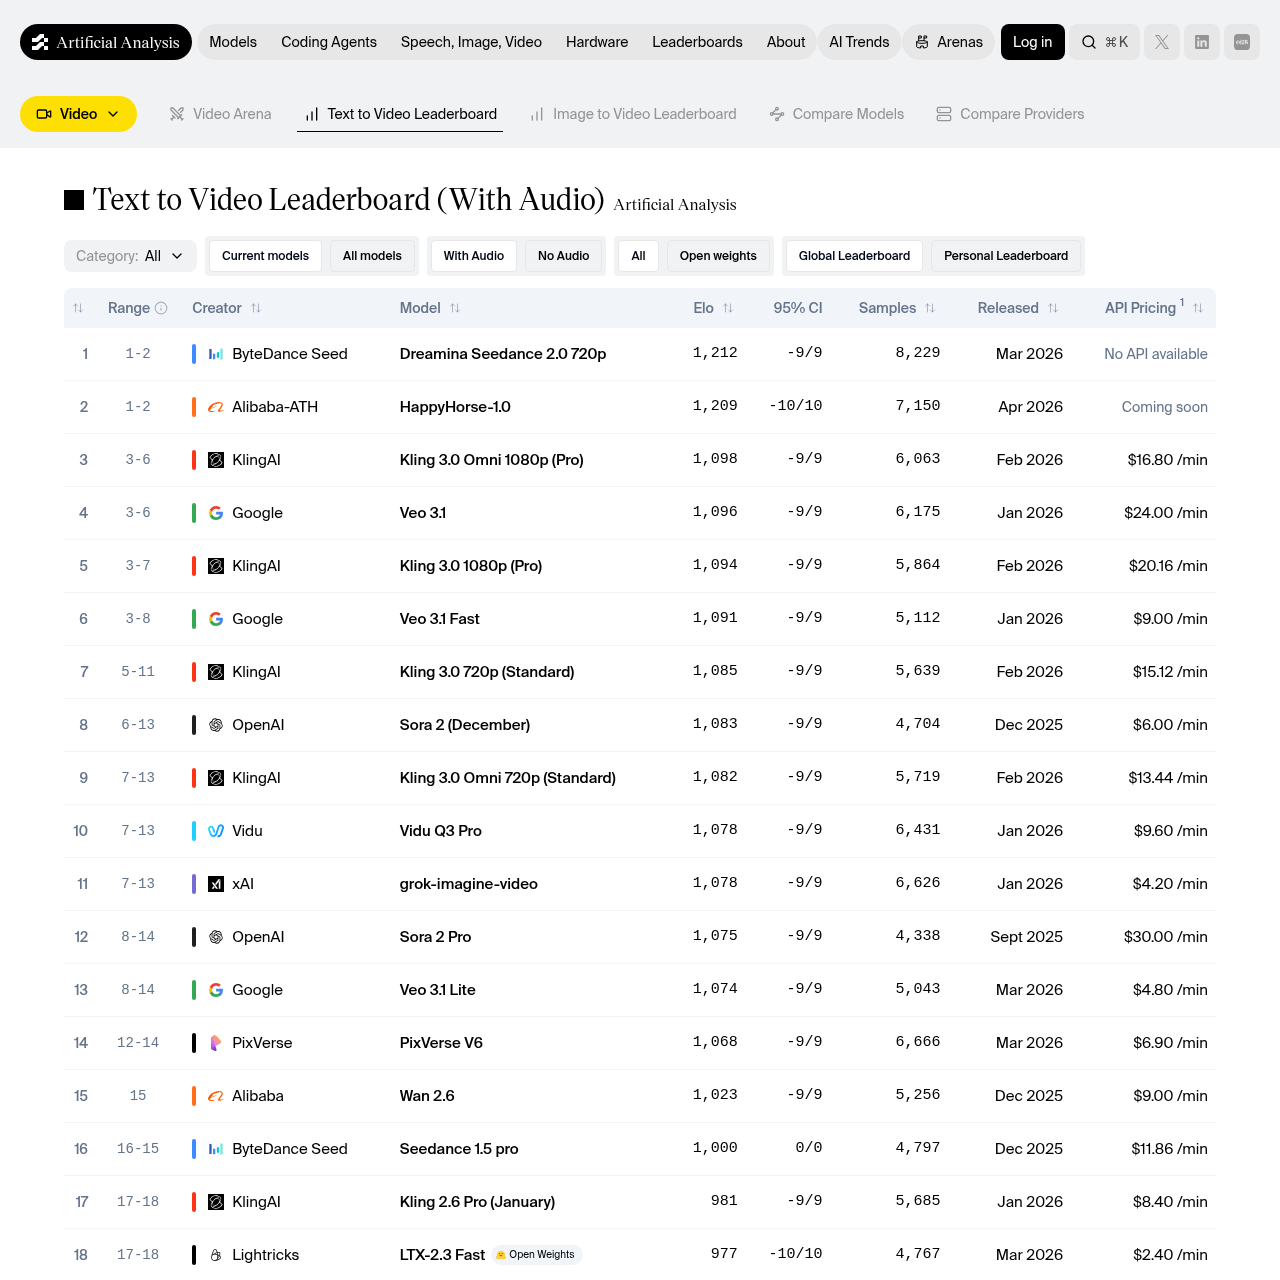
Task: Click the OpenAI logo in the Sora 2 (December) row
Action: point(216,725)
